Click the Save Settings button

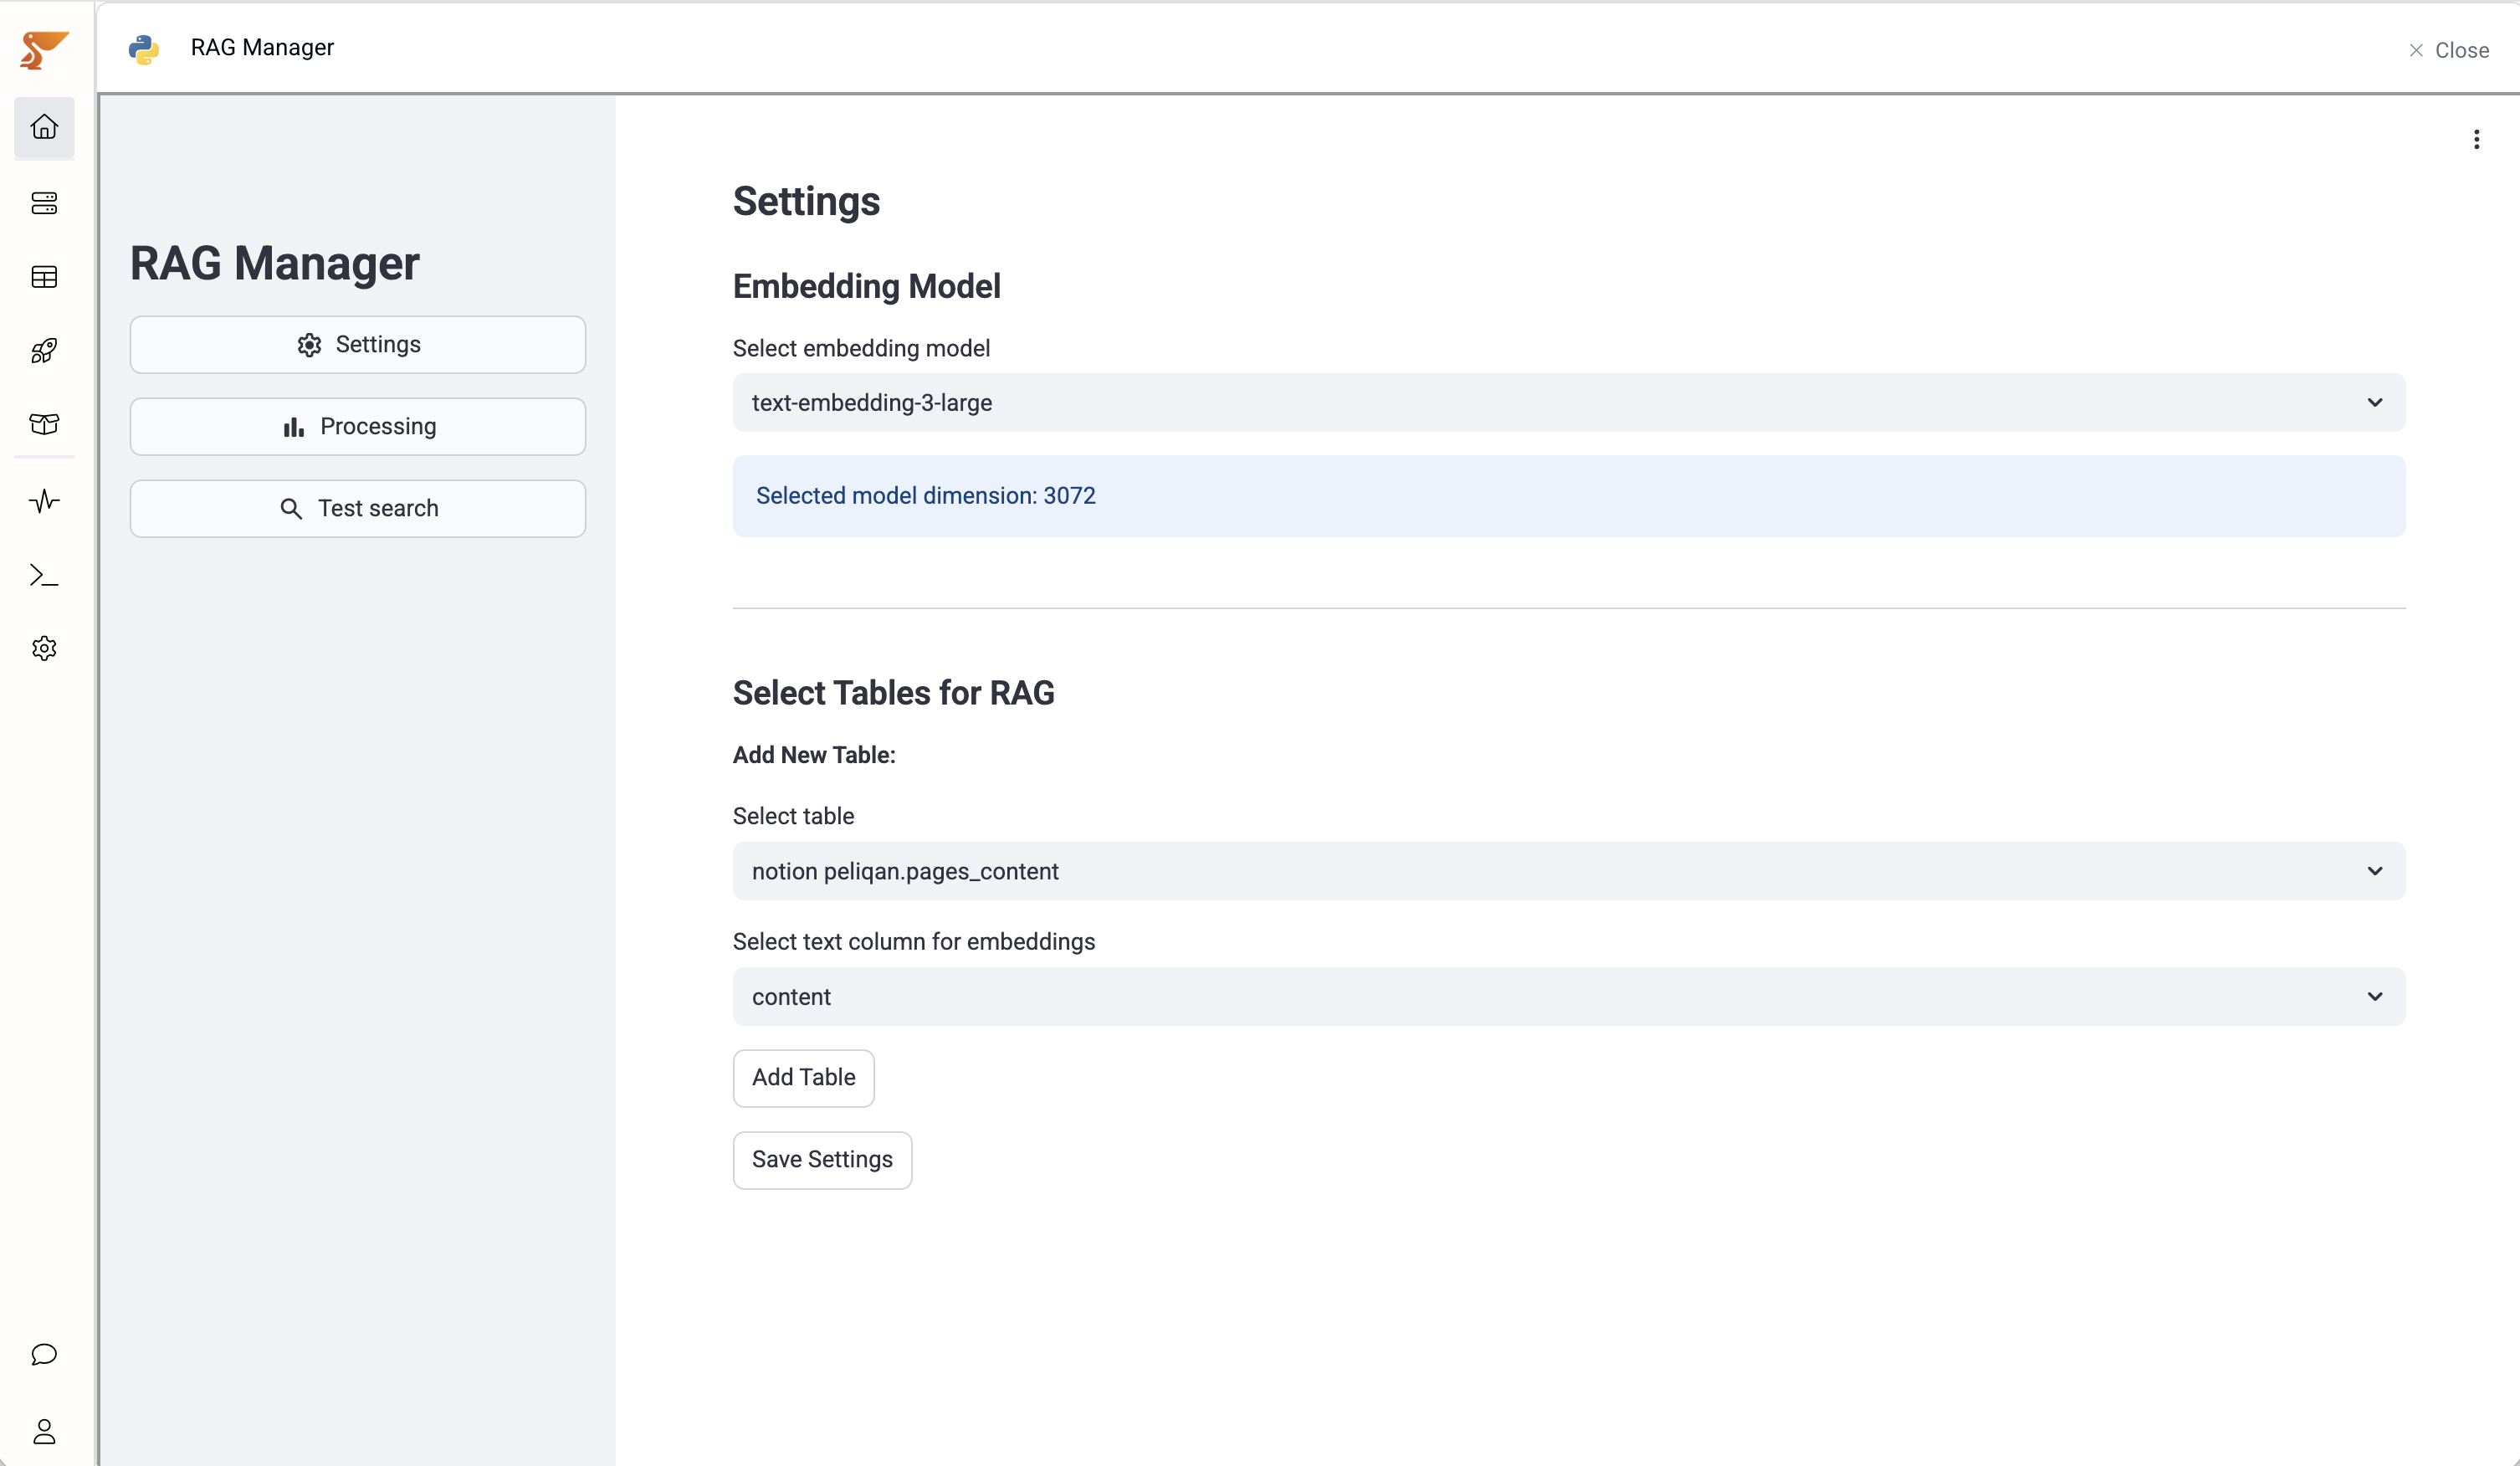point(822,1160)
